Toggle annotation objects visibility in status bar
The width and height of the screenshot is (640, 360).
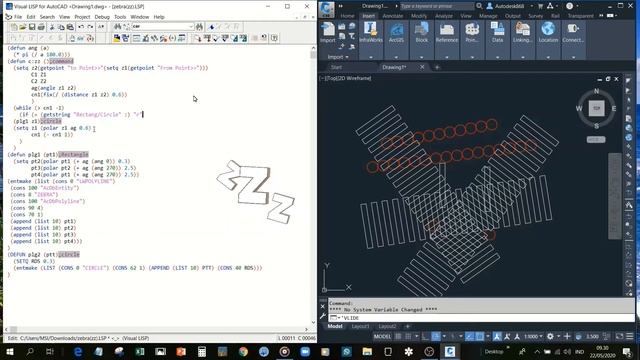click(x=497, y=336)
